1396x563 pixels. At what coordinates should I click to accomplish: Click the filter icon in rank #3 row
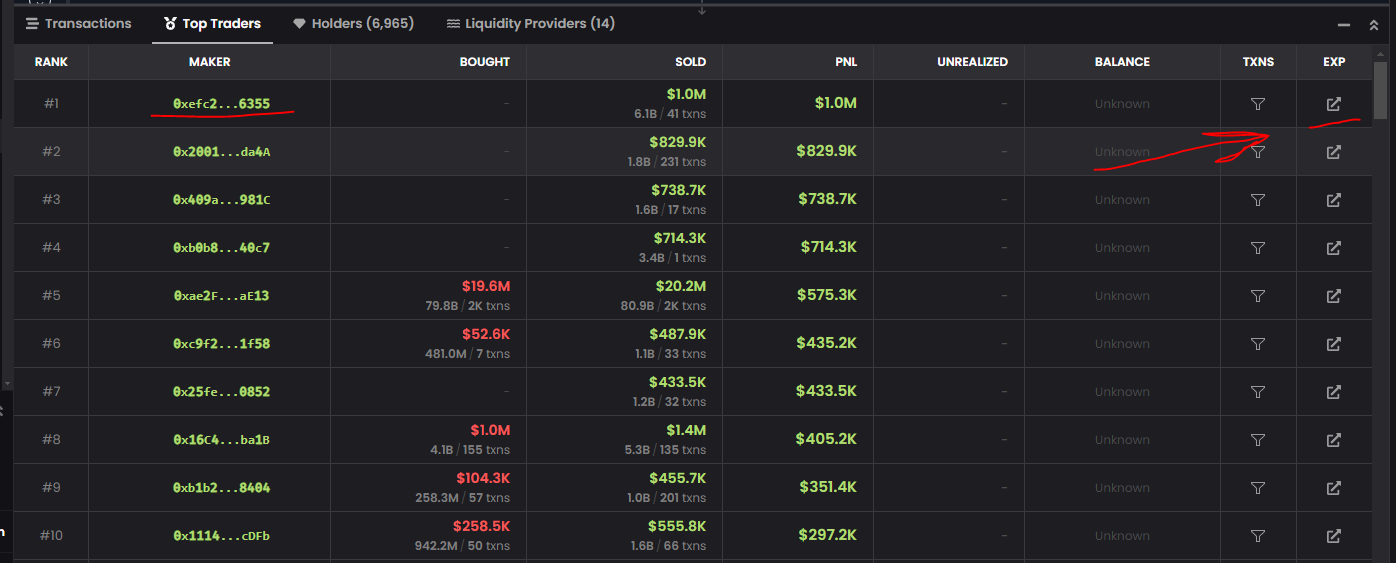1258,200
